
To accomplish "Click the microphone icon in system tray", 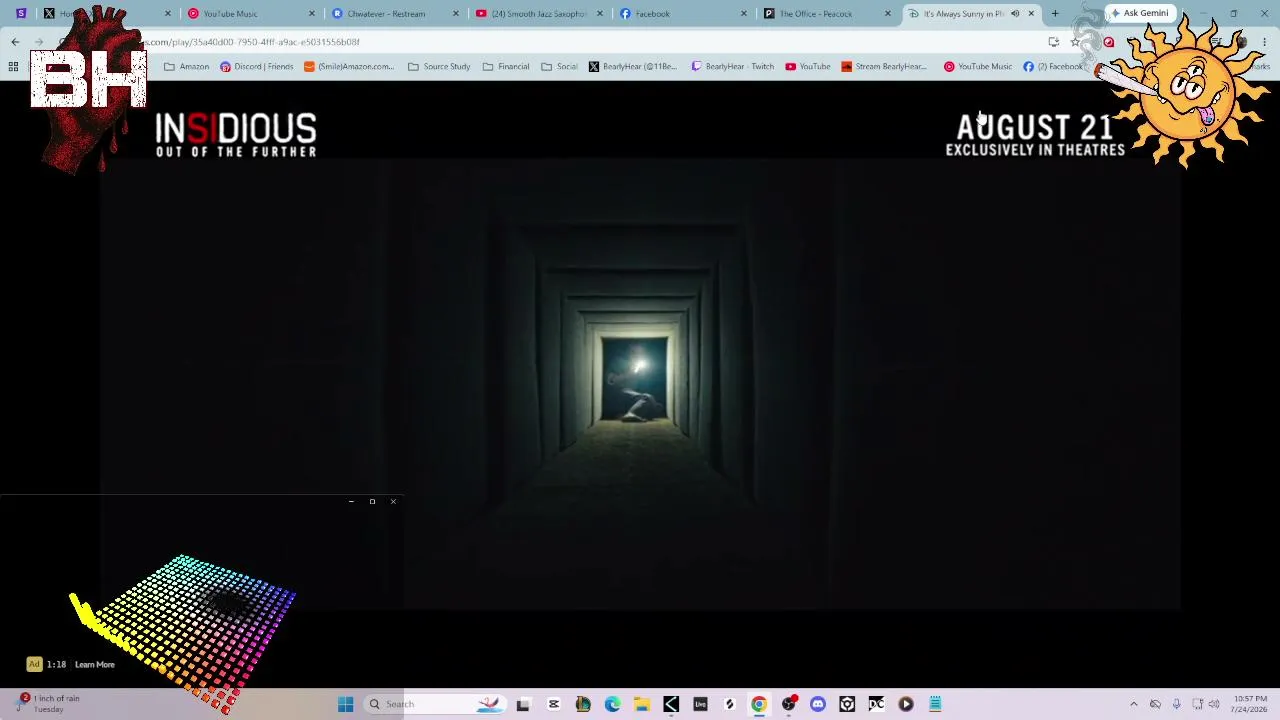I will click(x=1176, y=704).
